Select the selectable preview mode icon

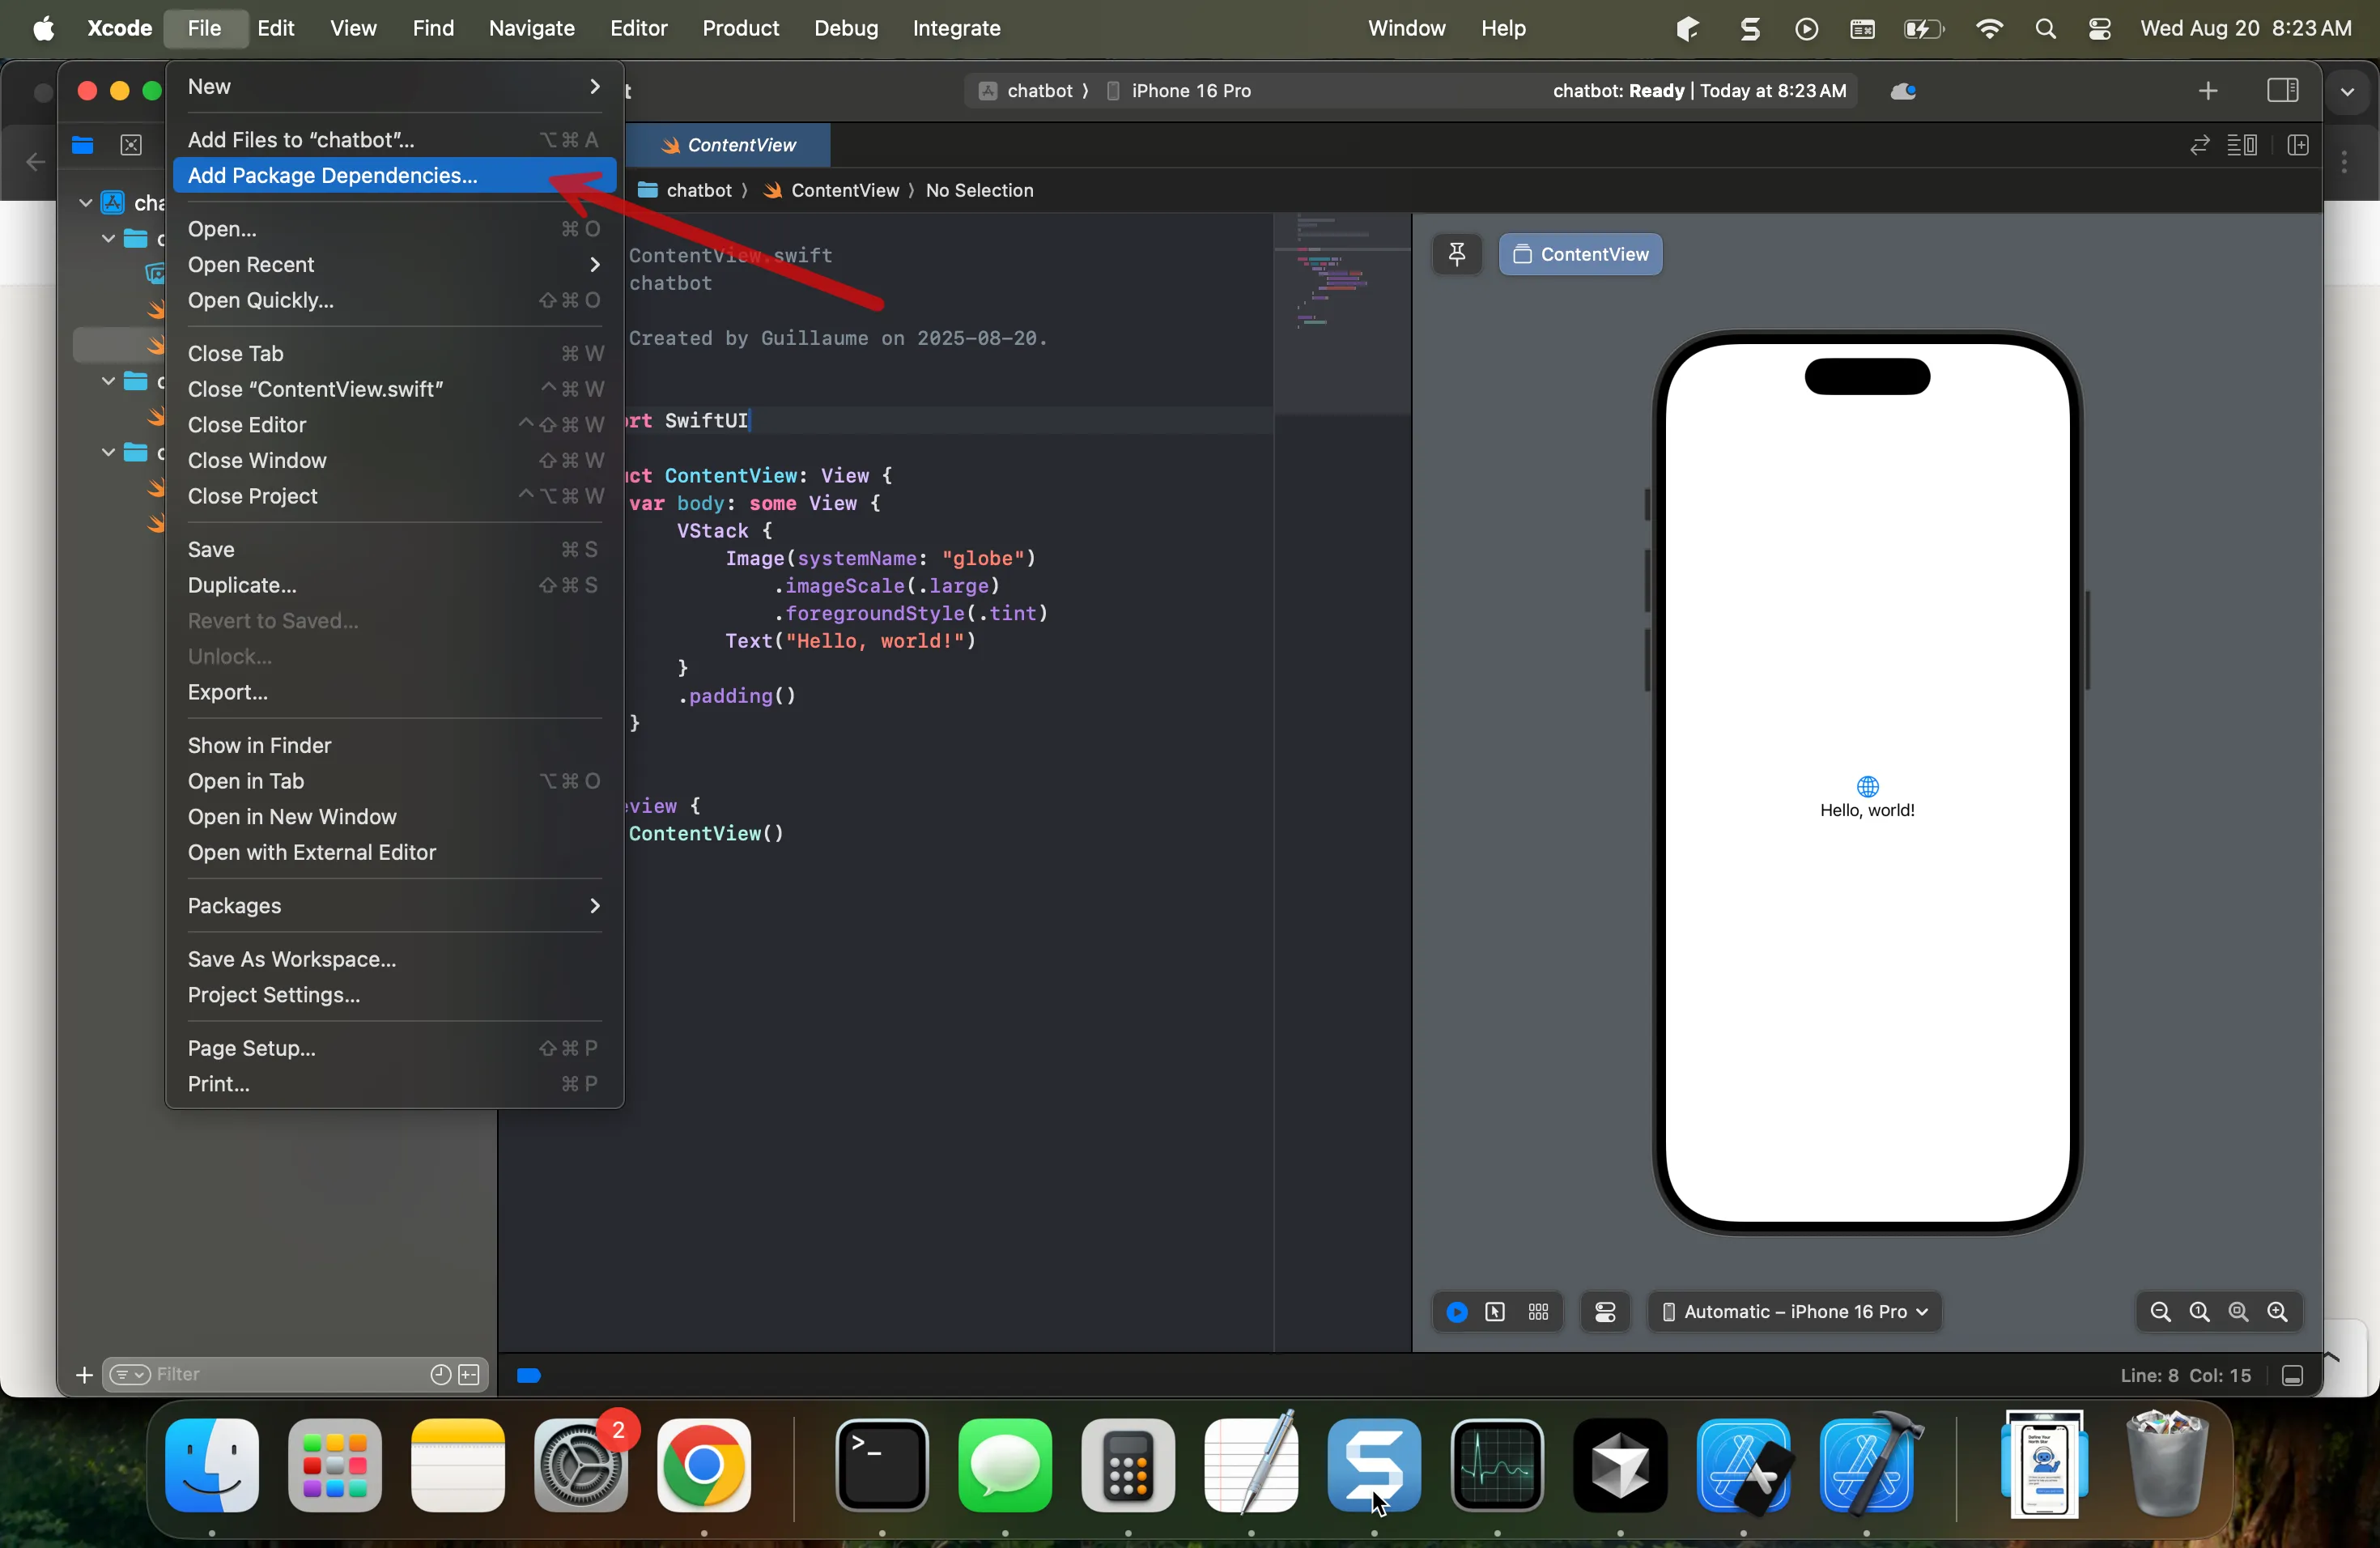click(x=1494, y=1312)
